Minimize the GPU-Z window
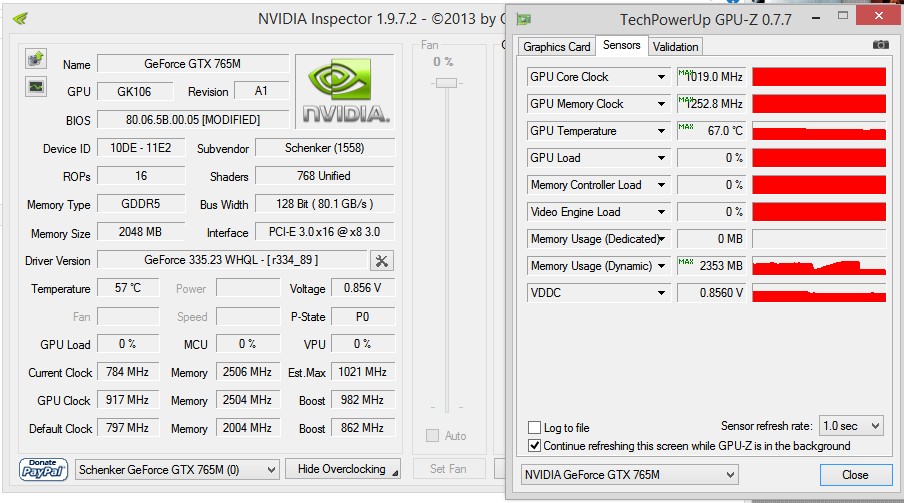The image size is (904, 503). click(x=816, y=18)
